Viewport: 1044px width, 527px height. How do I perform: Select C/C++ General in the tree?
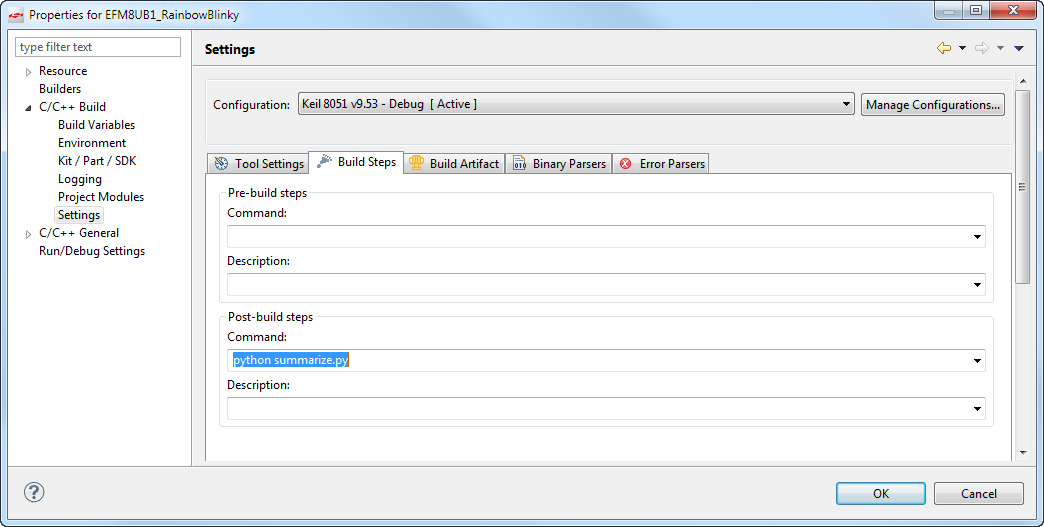tap(79, 233)
